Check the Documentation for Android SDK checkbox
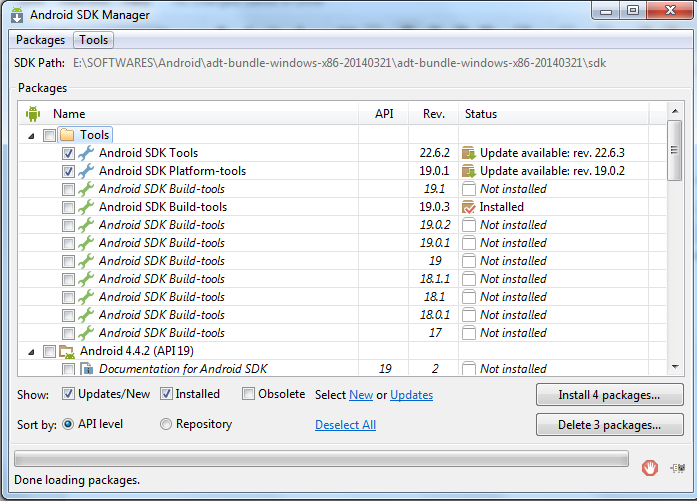This screenshot has width=697, height=501. coord(68,369)
